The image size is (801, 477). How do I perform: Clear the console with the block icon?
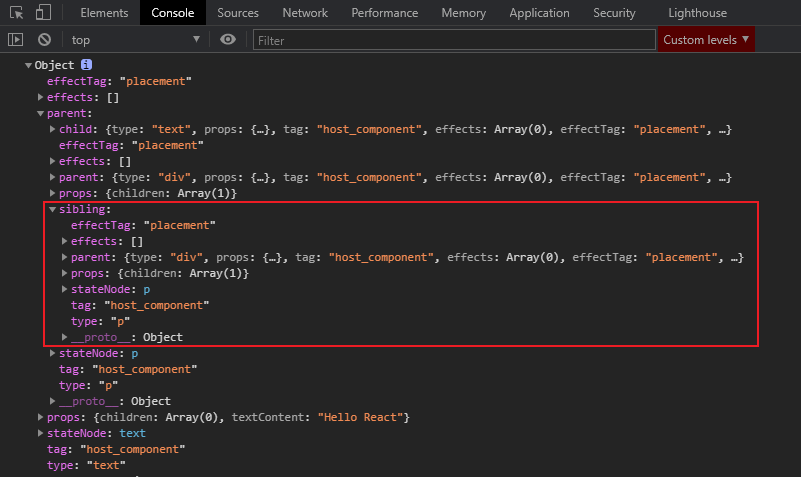44,39
